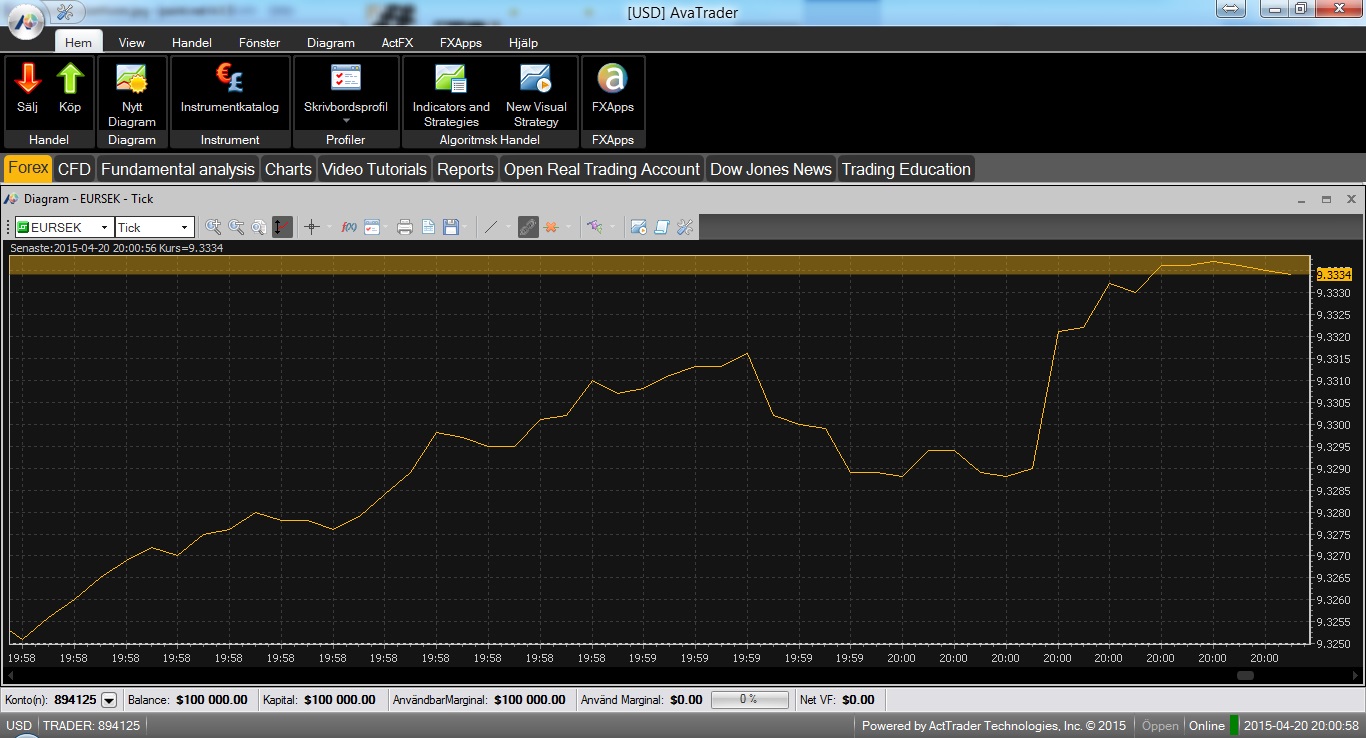Open the Reports tab
Image resolution: width=1366 pixels, height=738 pixels.
click(465, 169)
